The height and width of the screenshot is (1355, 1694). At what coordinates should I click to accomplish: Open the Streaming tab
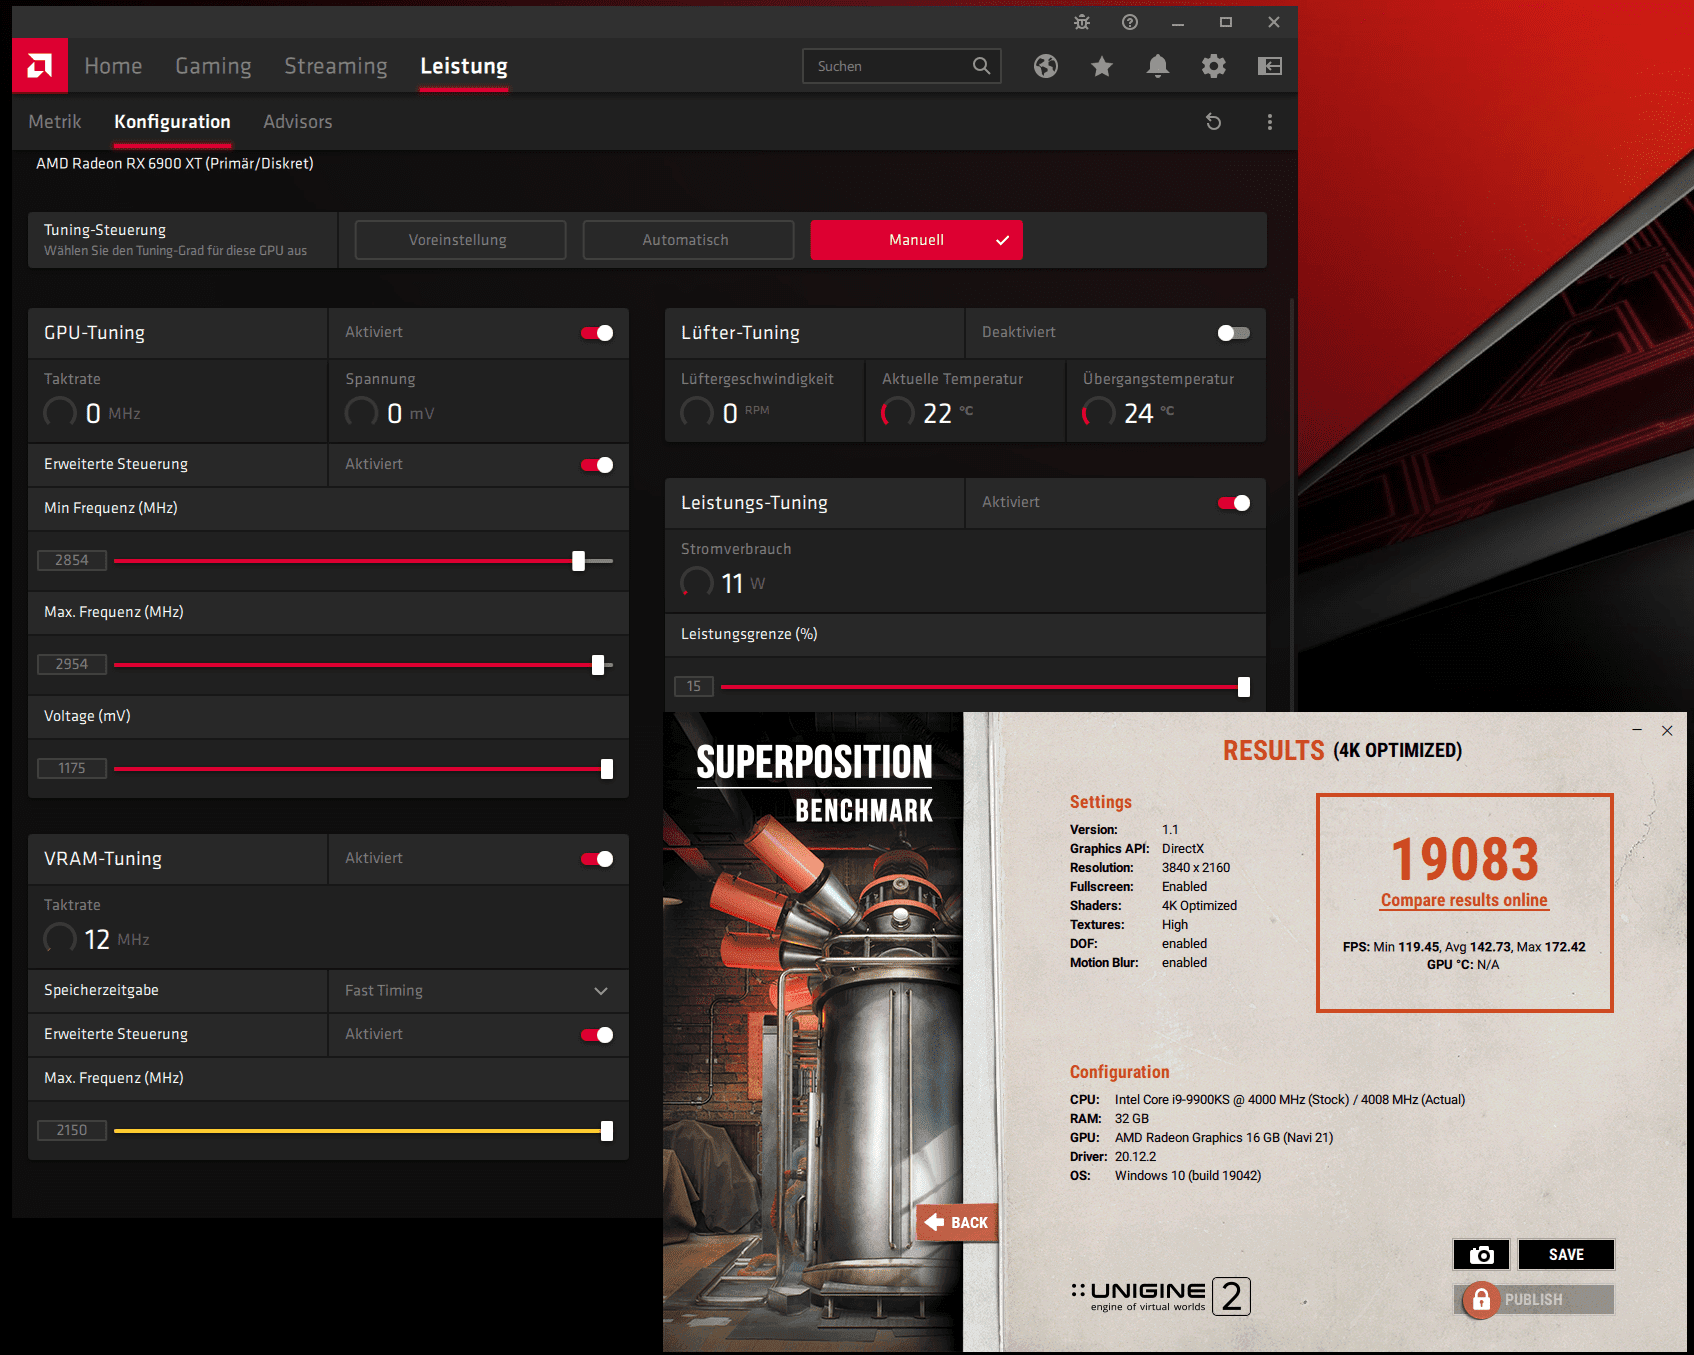coord(336,66)
